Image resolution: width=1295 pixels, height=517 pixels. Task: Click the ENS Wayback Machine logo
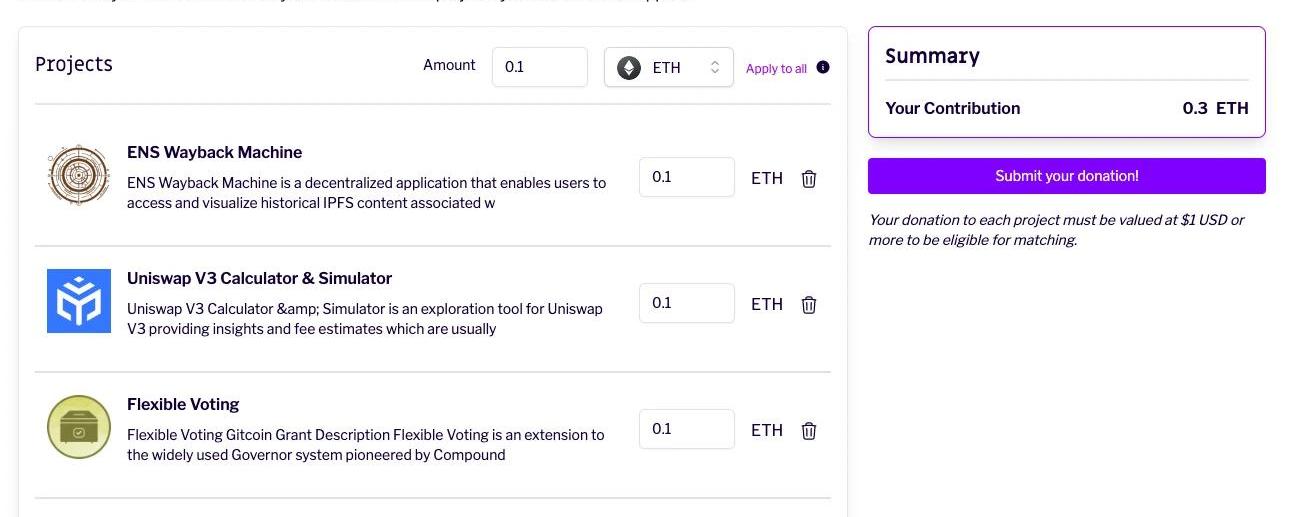click(78, 176)
